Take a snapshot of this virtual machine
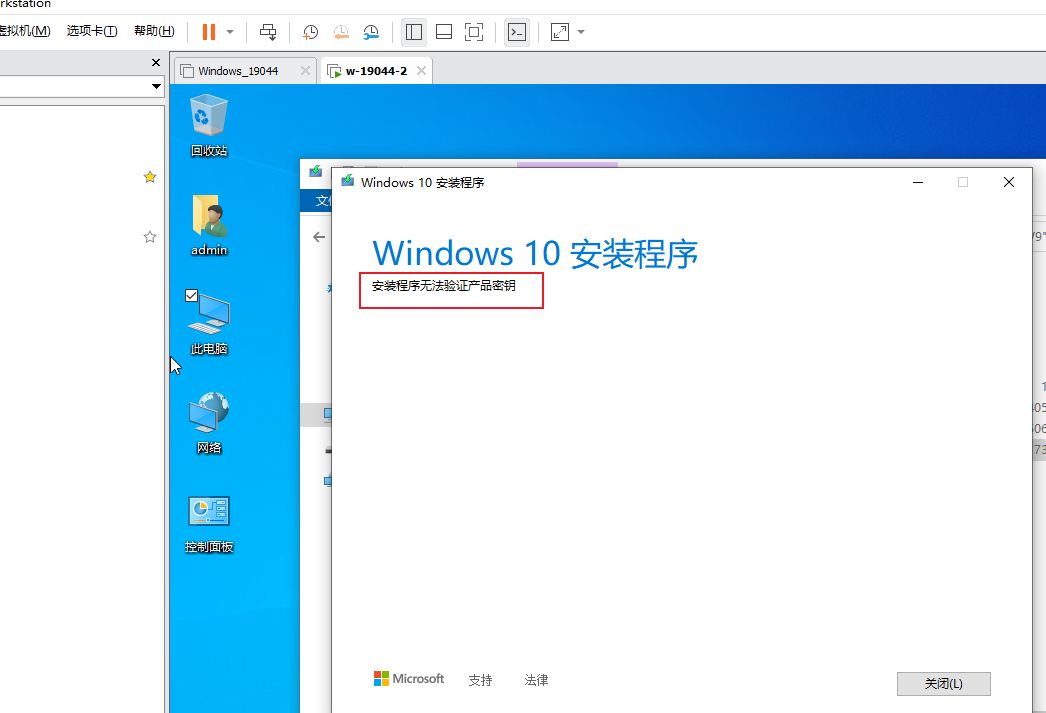 [x=310, y=31]
